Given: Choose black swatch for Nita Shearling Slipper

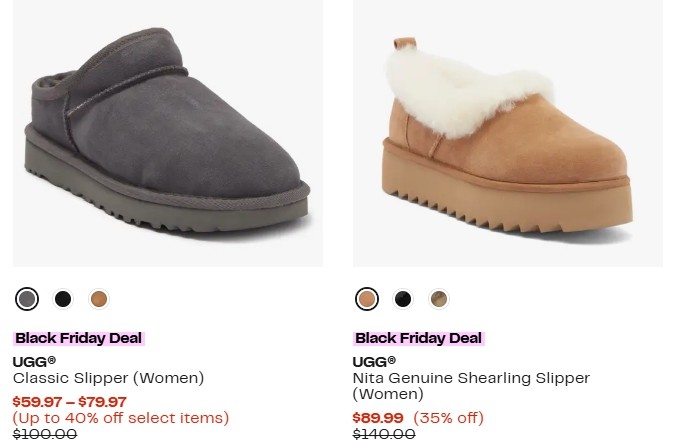Looking at the screenshot, I should pyautogui.click(x=403, y=298).
